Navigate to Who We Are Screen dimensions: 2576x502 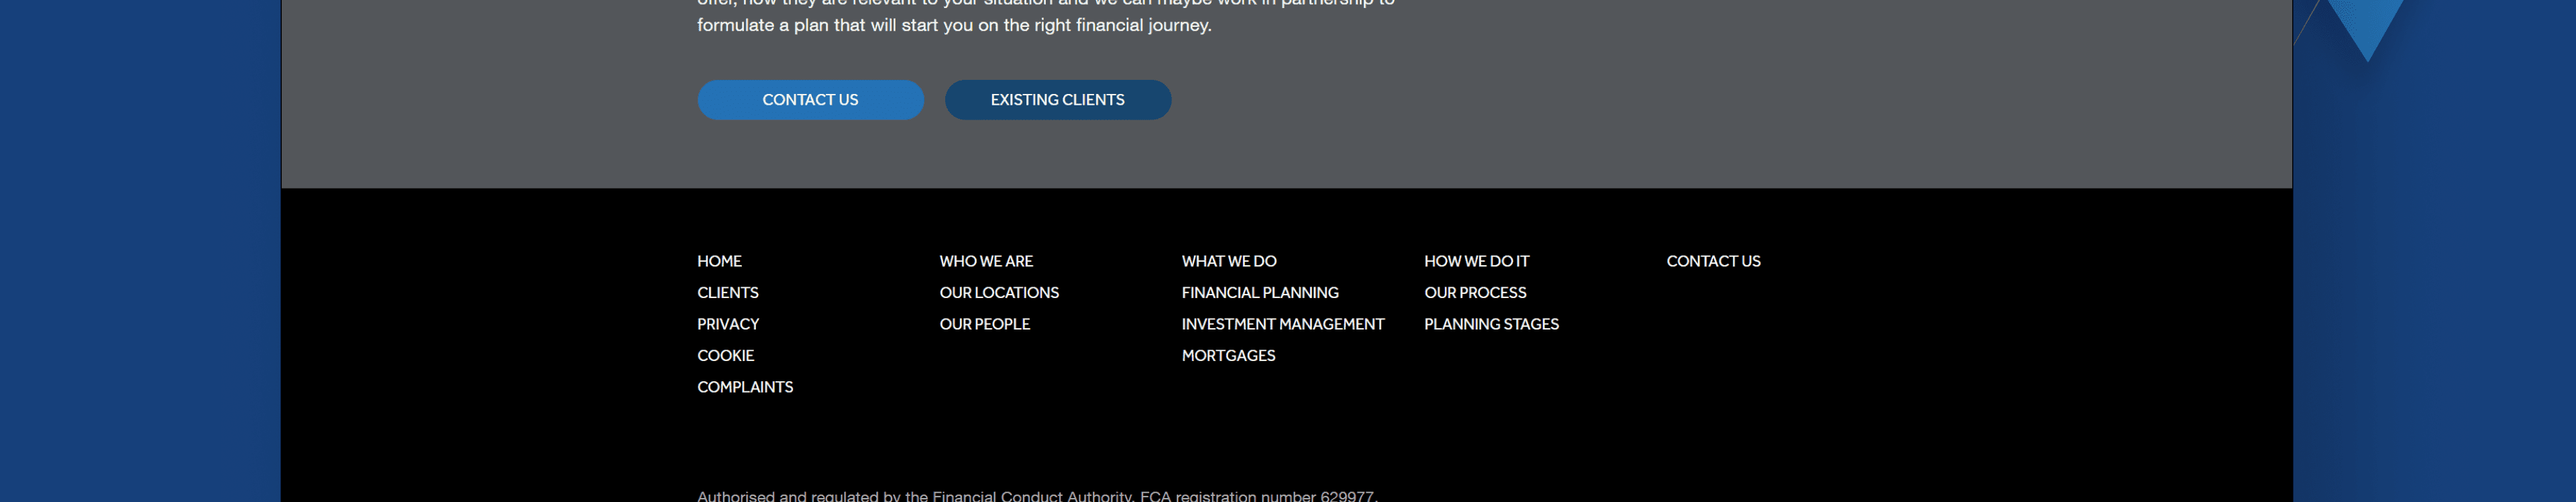[985, 261]
